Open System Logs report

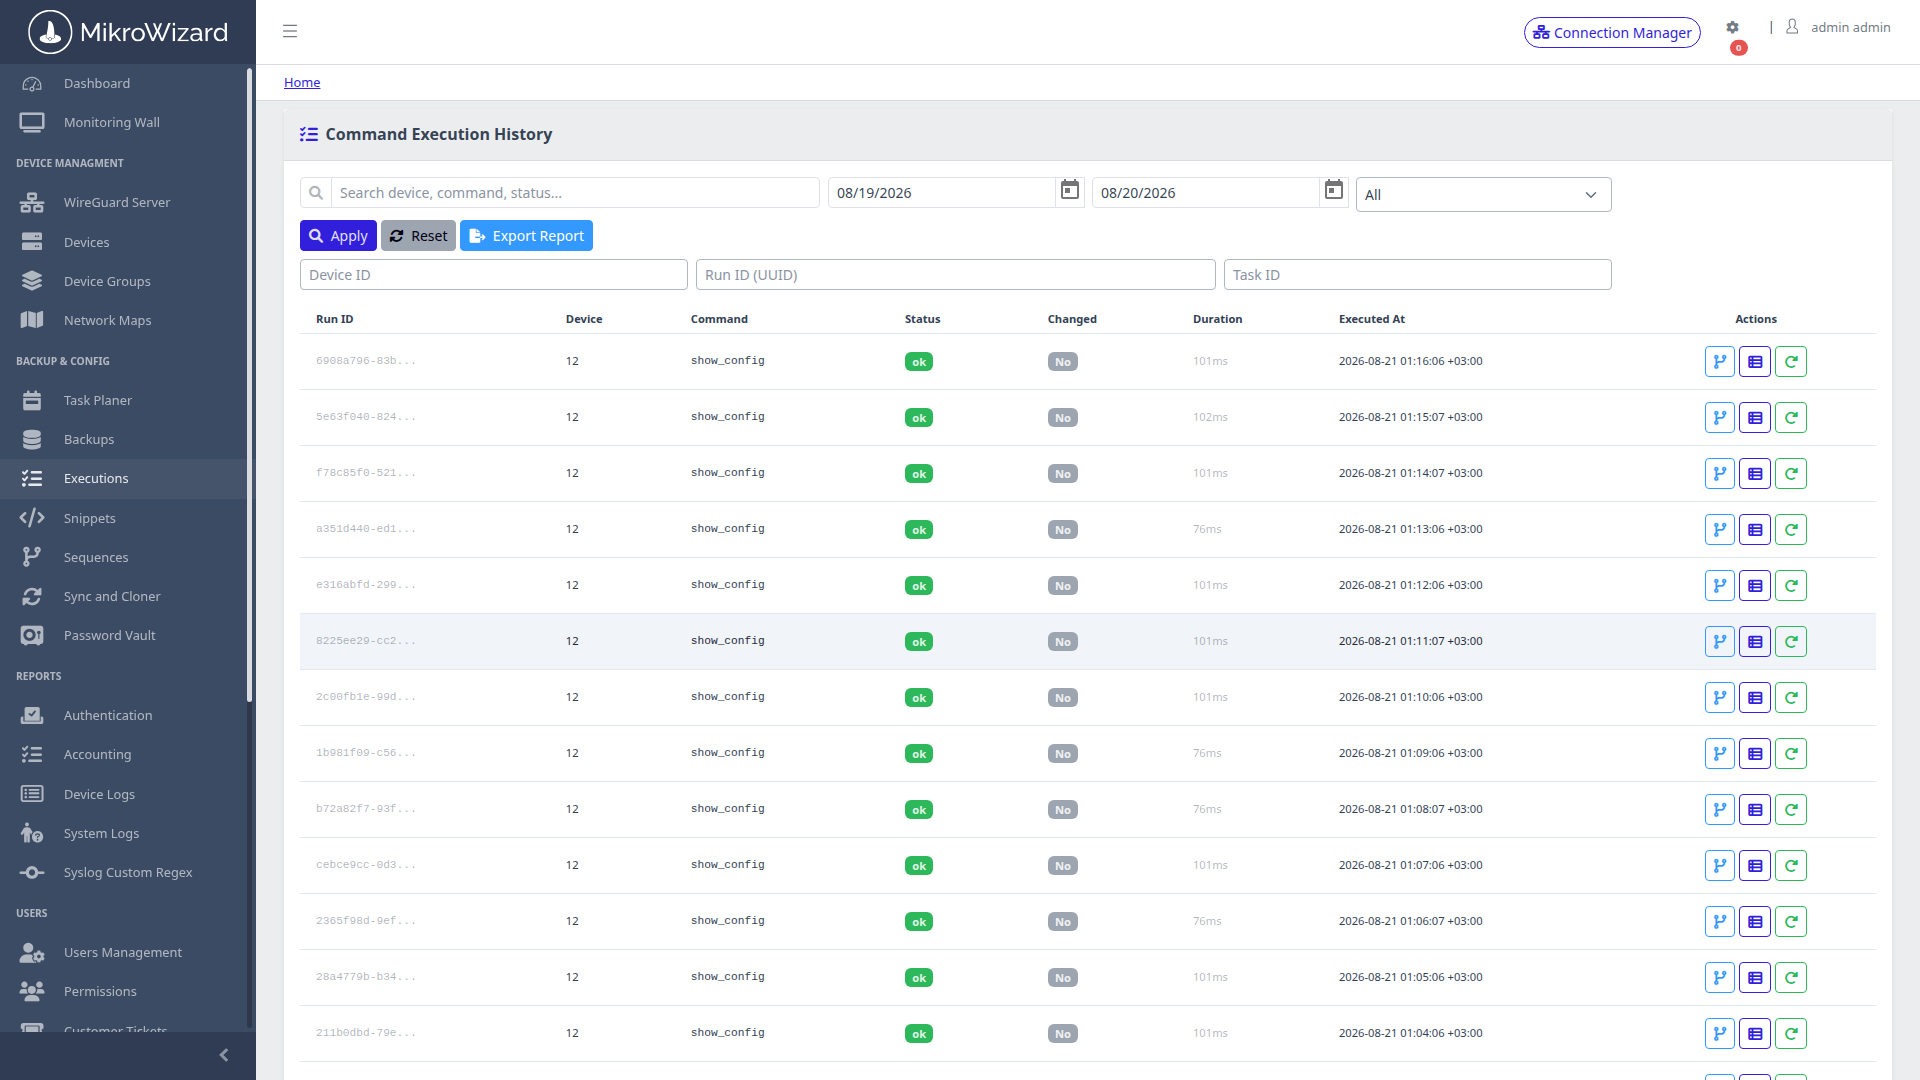124,834
